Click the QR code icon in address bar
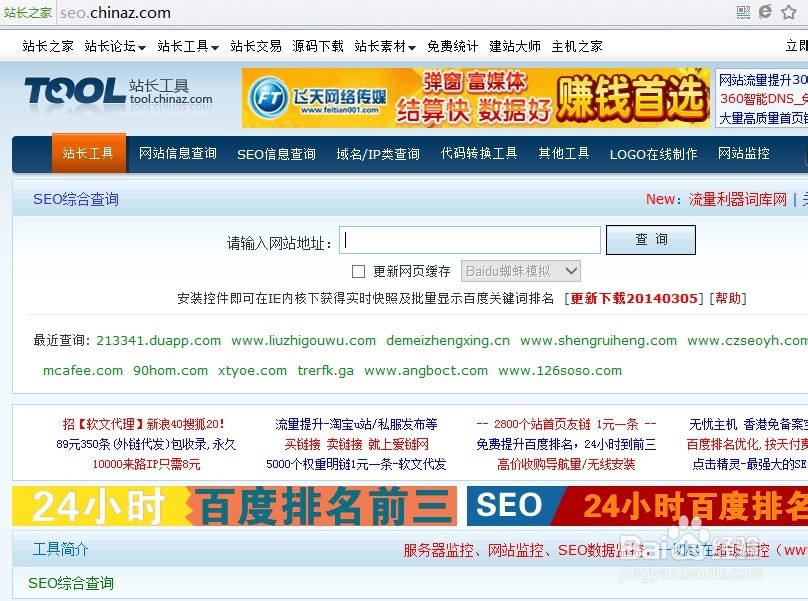808x601 pixels. 743,12
